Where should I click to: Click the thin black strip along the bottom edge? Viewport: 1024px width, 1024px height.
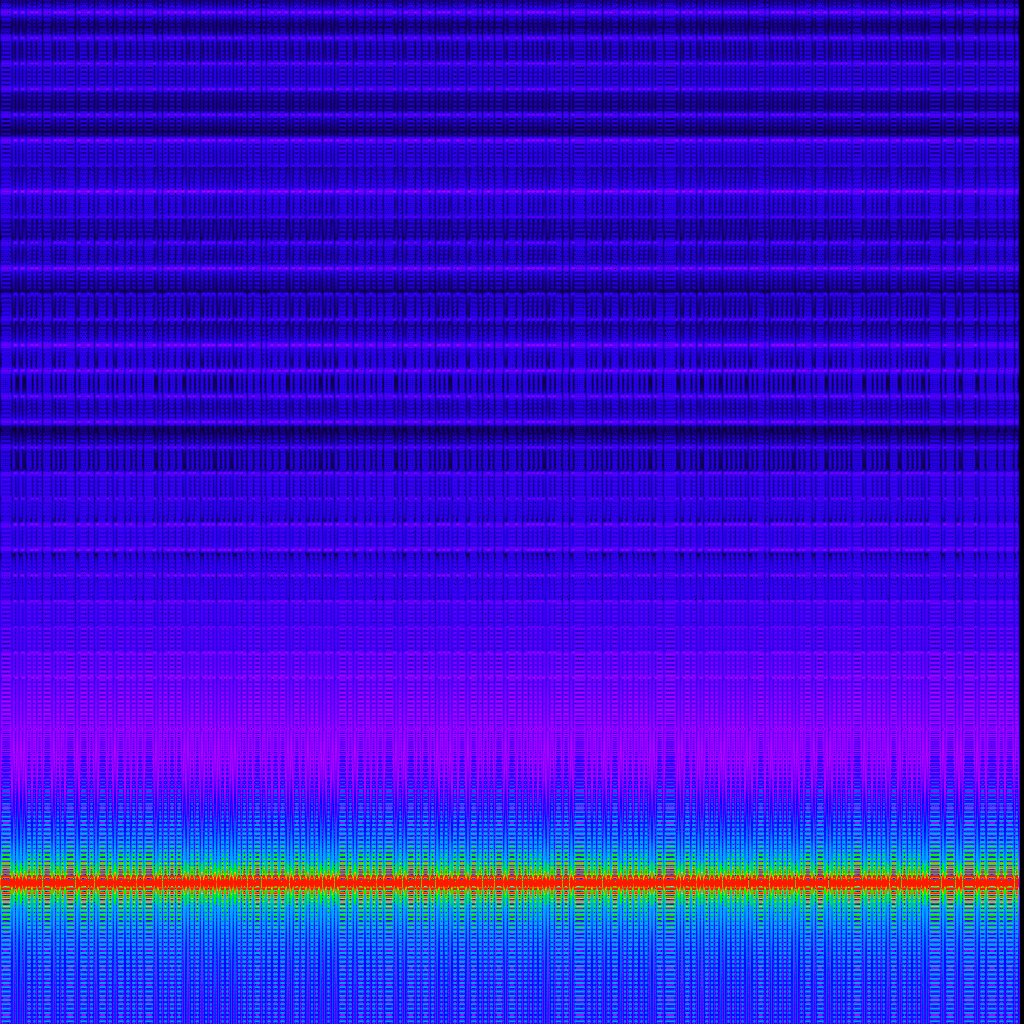(x=512, y=1022)
